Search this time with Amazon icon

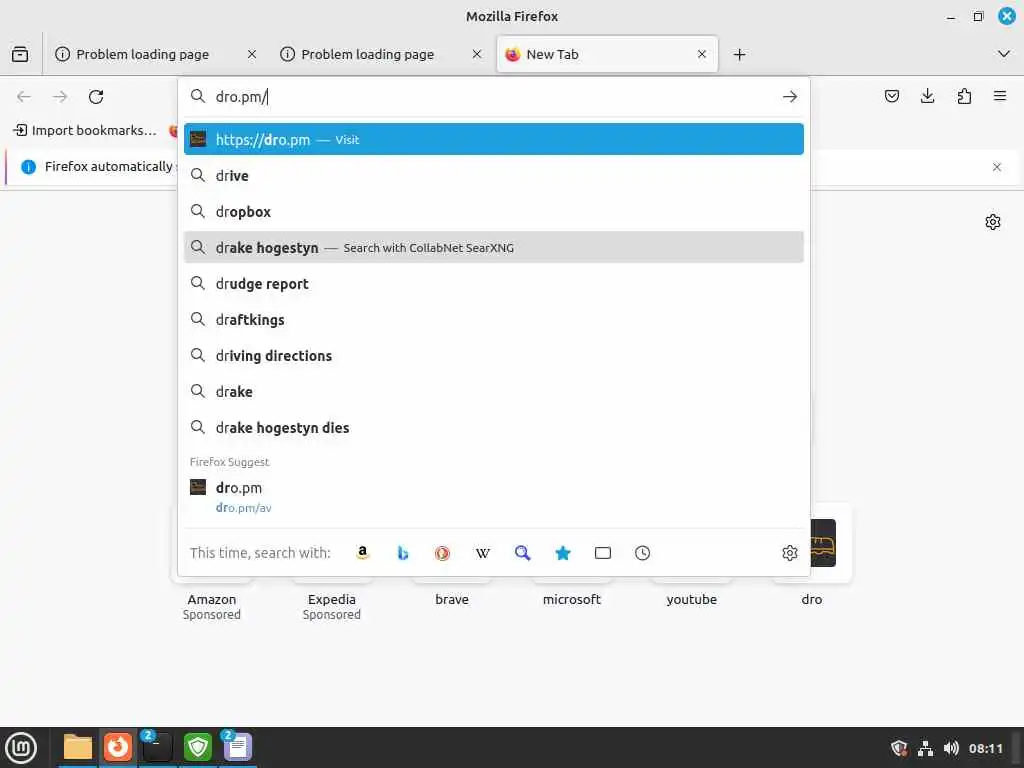coord(362,553)
